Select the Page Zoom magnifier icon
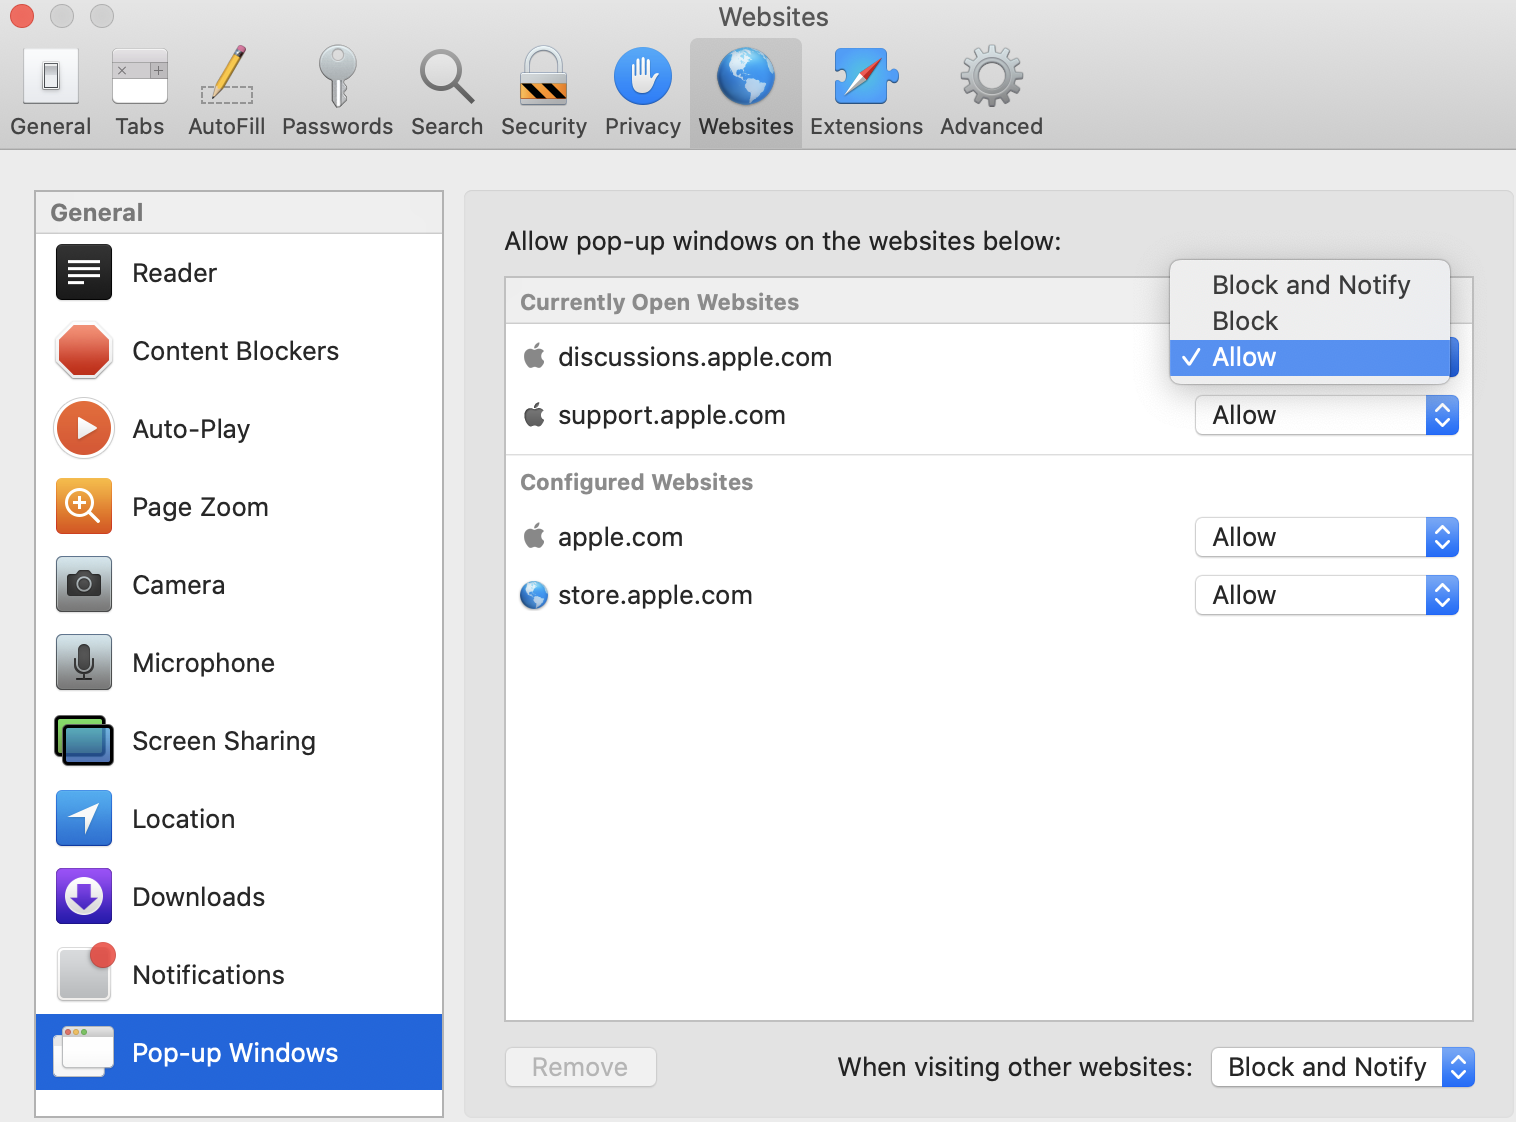The height and width of the screenshot is (1122, 1516). pos(84,506)
